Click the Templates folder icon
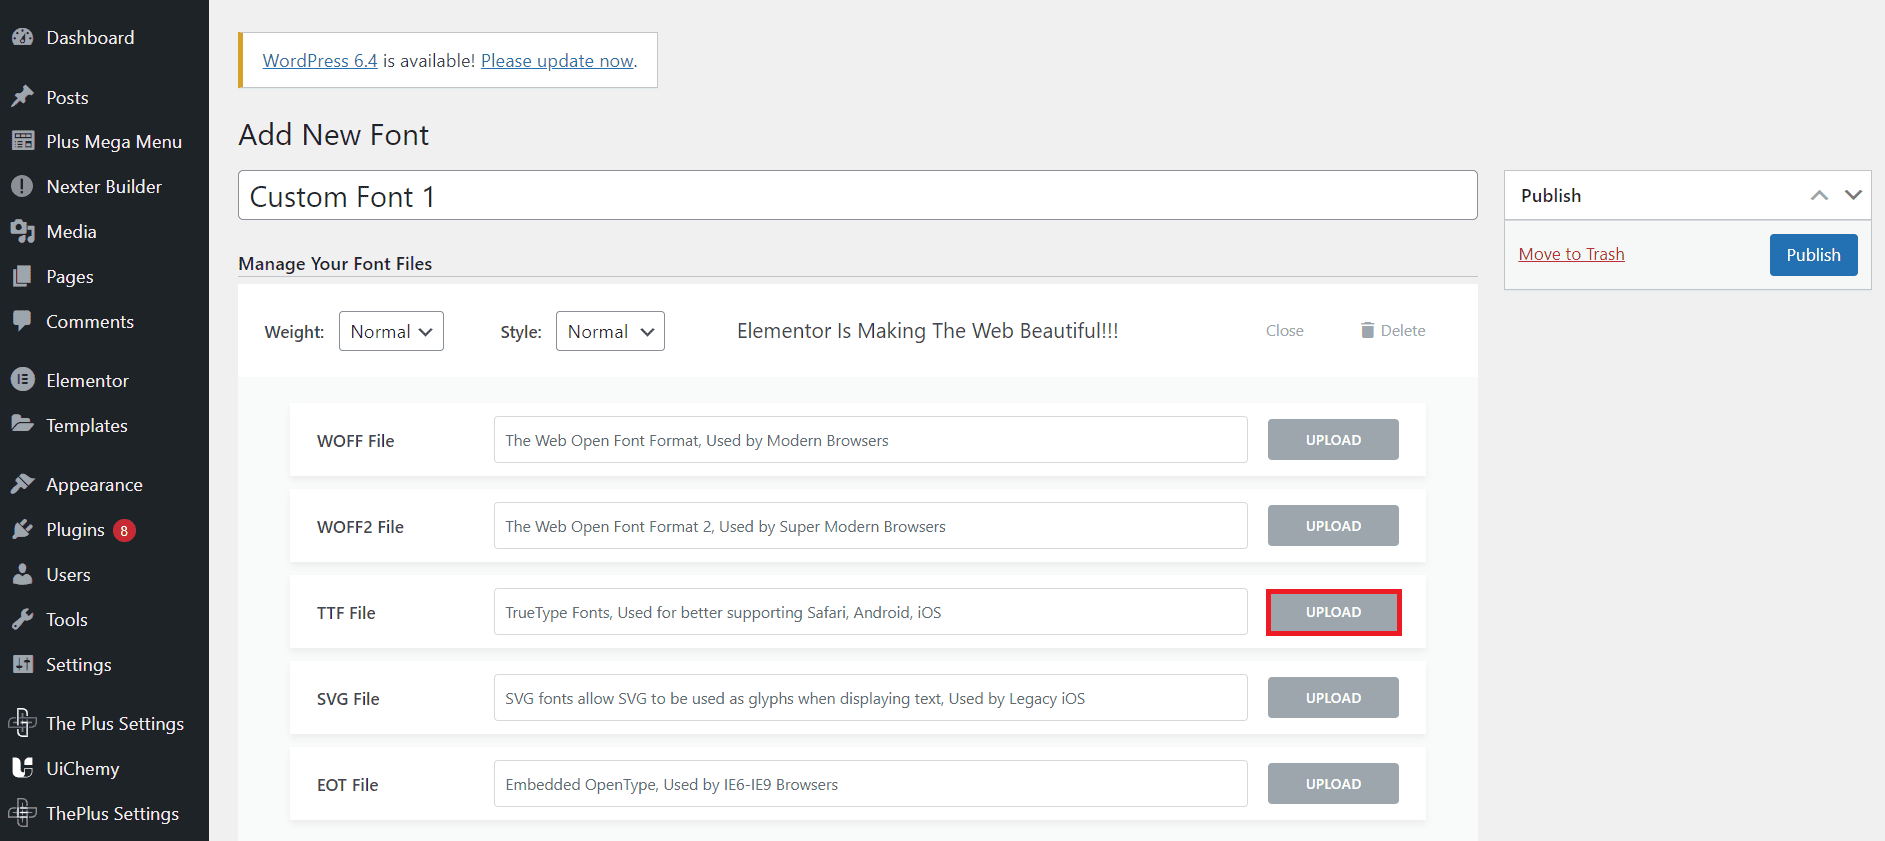The height and width of the screenshot is (841, 1885). [22, 425]
